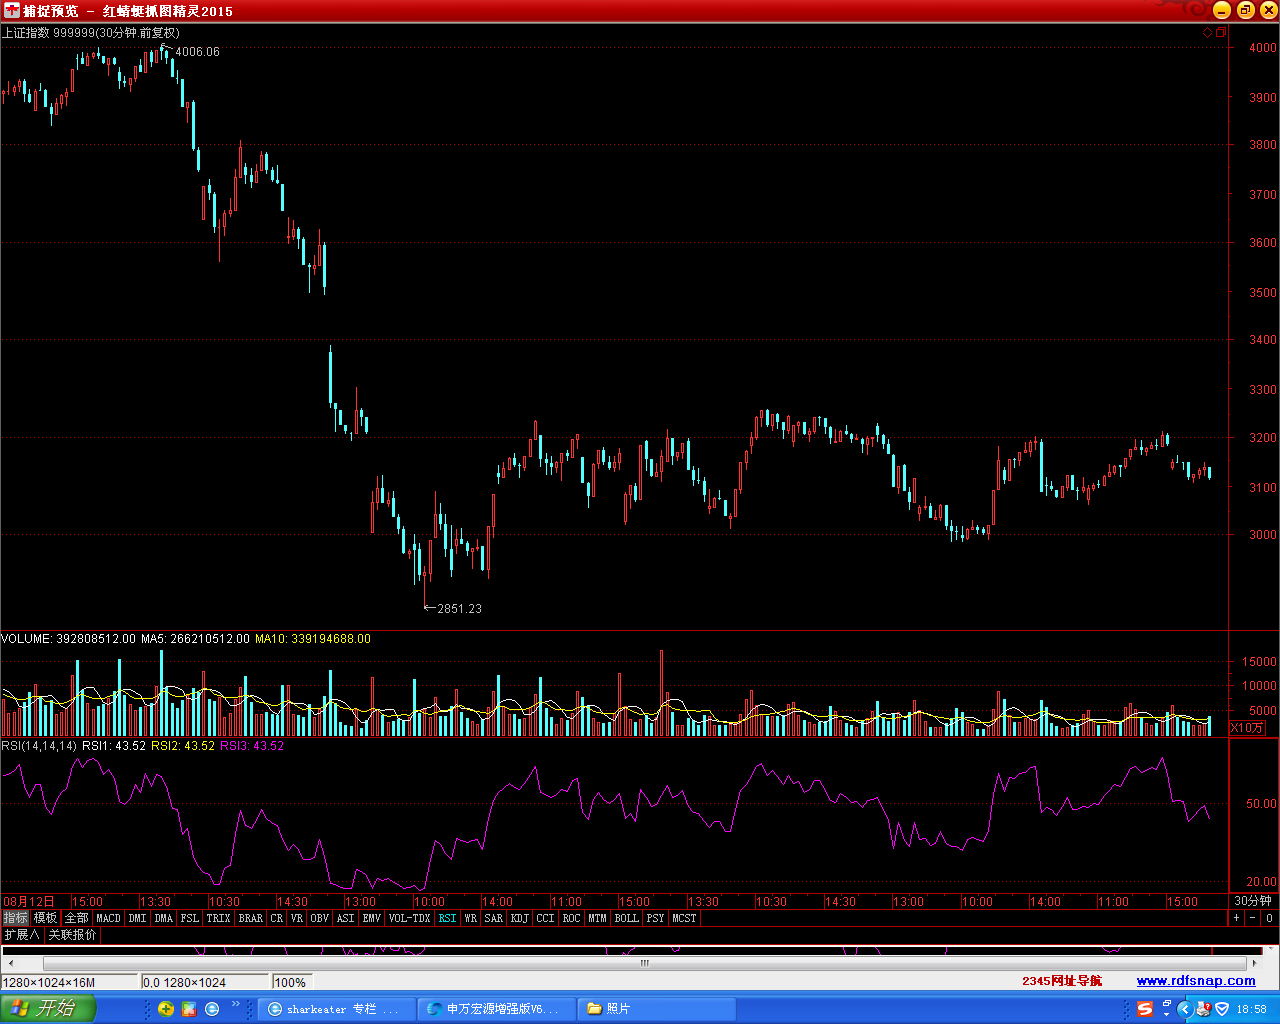The image size is (1280, 1024).
Task: Switch to the CR indicator
Action: pyautogui.click(x=277, y=918)
